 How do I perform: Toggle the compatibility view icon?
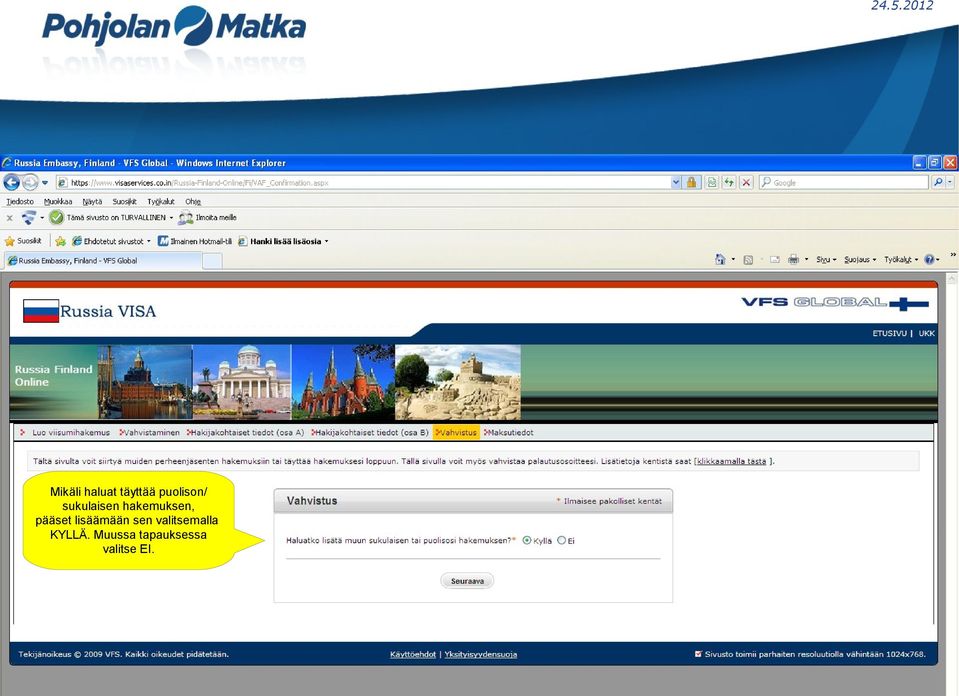(x=712, y=182)
